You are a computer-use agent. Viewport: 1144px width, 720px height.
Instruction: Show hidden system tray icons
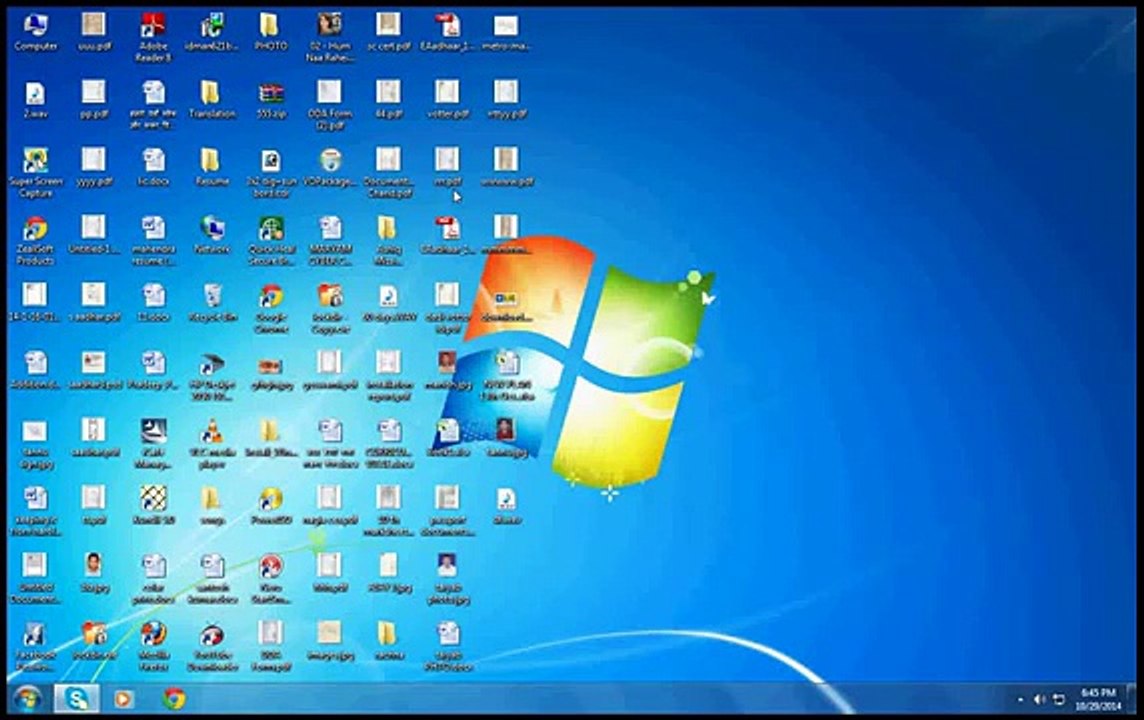tap(1020, 700)
